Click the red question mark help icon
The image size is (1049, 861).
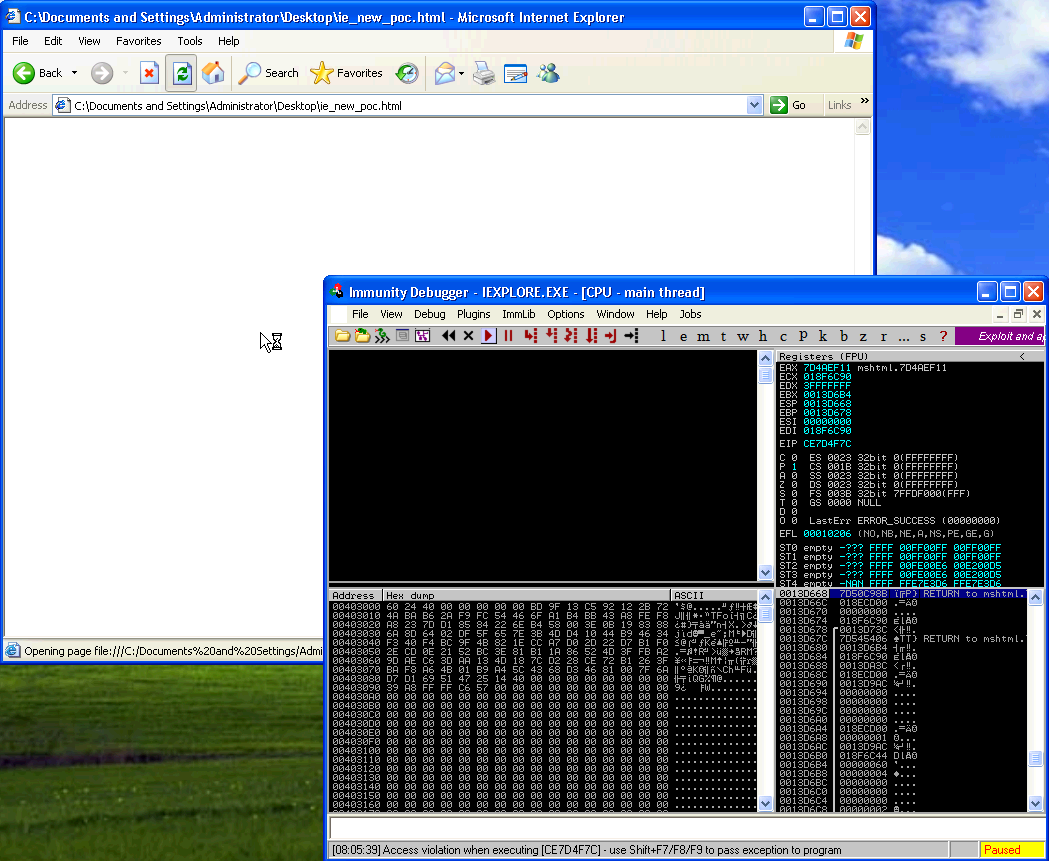(943, 336)
